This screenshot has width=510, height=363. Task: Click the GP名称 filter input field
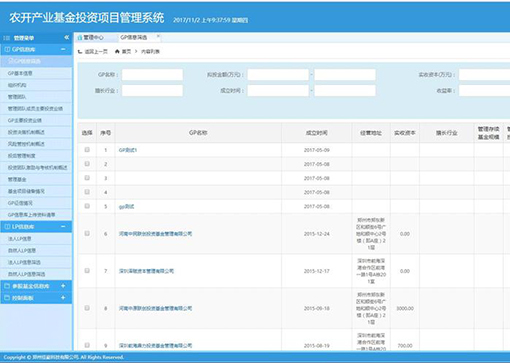point(152,75)
